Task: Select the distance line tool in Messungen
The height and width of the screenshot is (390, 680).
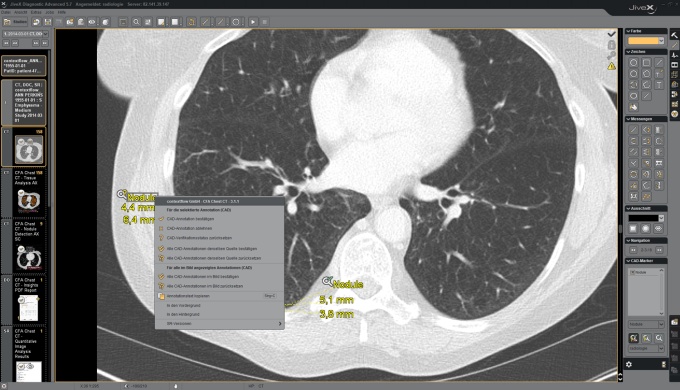Action: coord(634,130)
